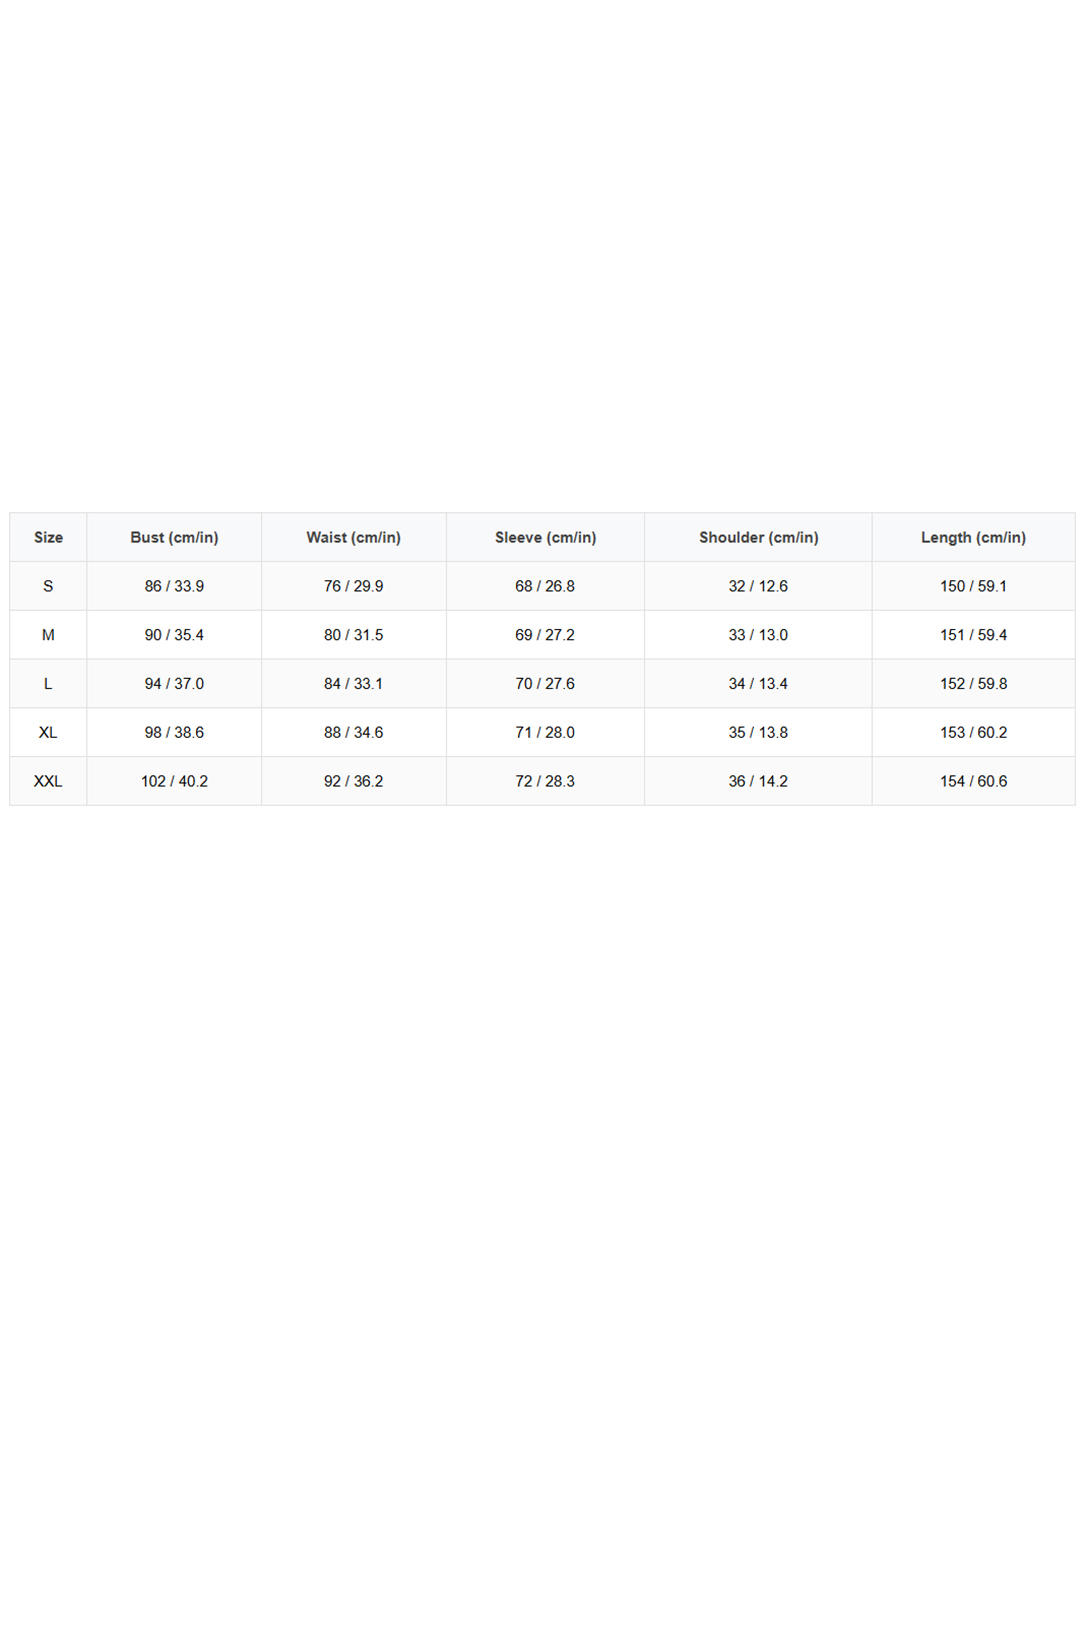Image resolution: width=1088 pixels, height=1632 pixels.
Task: Select the 'Shoulder (cm/in)' header
Action: [758, 537]
